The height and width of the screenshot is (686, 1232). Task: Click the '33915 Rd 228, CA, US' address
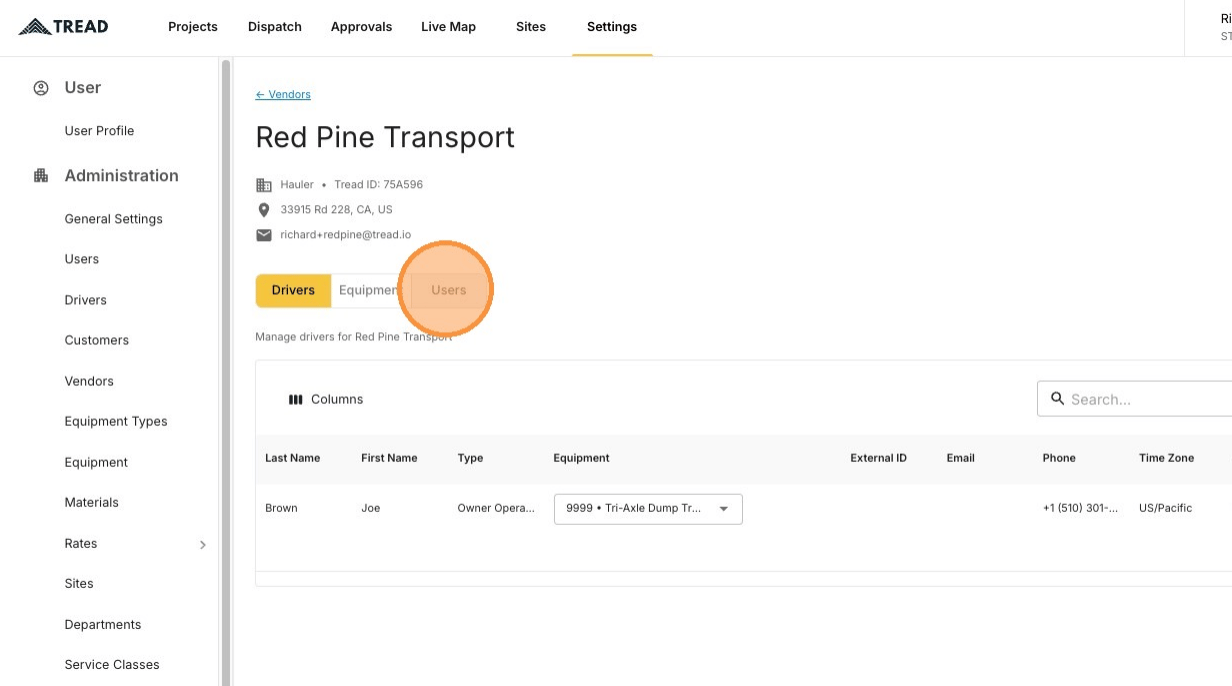[336, 210]
